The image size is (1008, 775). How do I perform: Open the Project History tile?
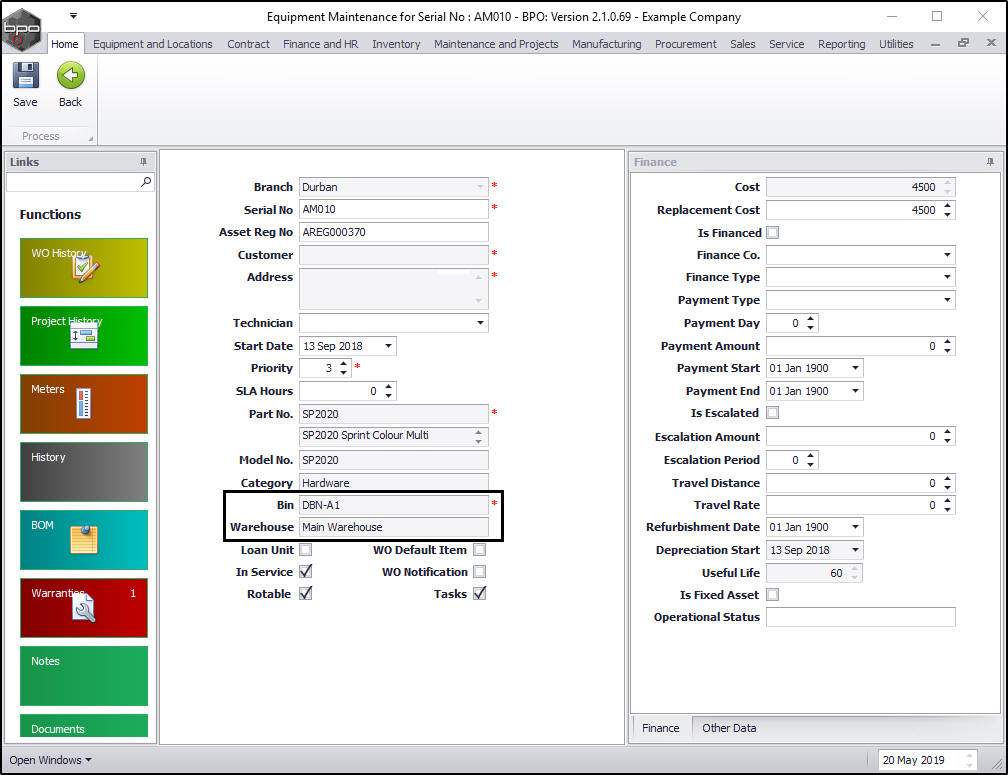[x=84, y=336]
